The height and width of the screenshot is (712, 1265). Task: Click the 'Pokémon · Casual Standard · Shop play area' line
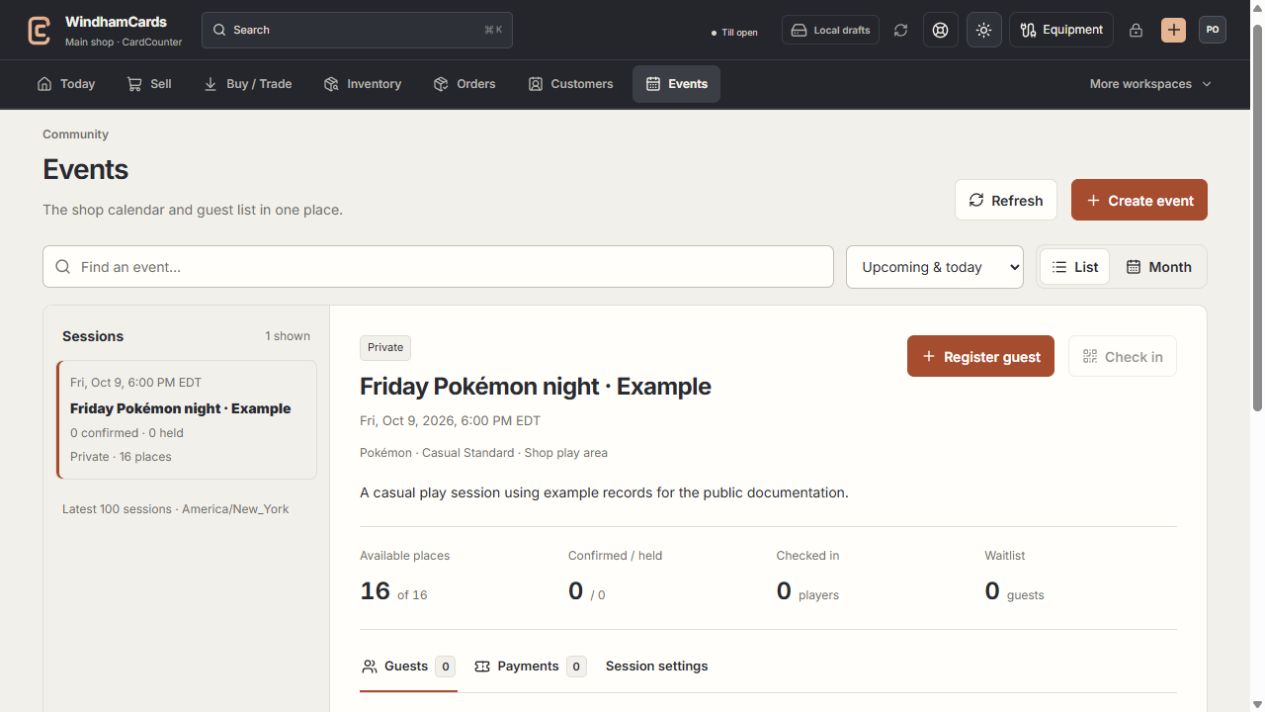[x=483, y=453]
